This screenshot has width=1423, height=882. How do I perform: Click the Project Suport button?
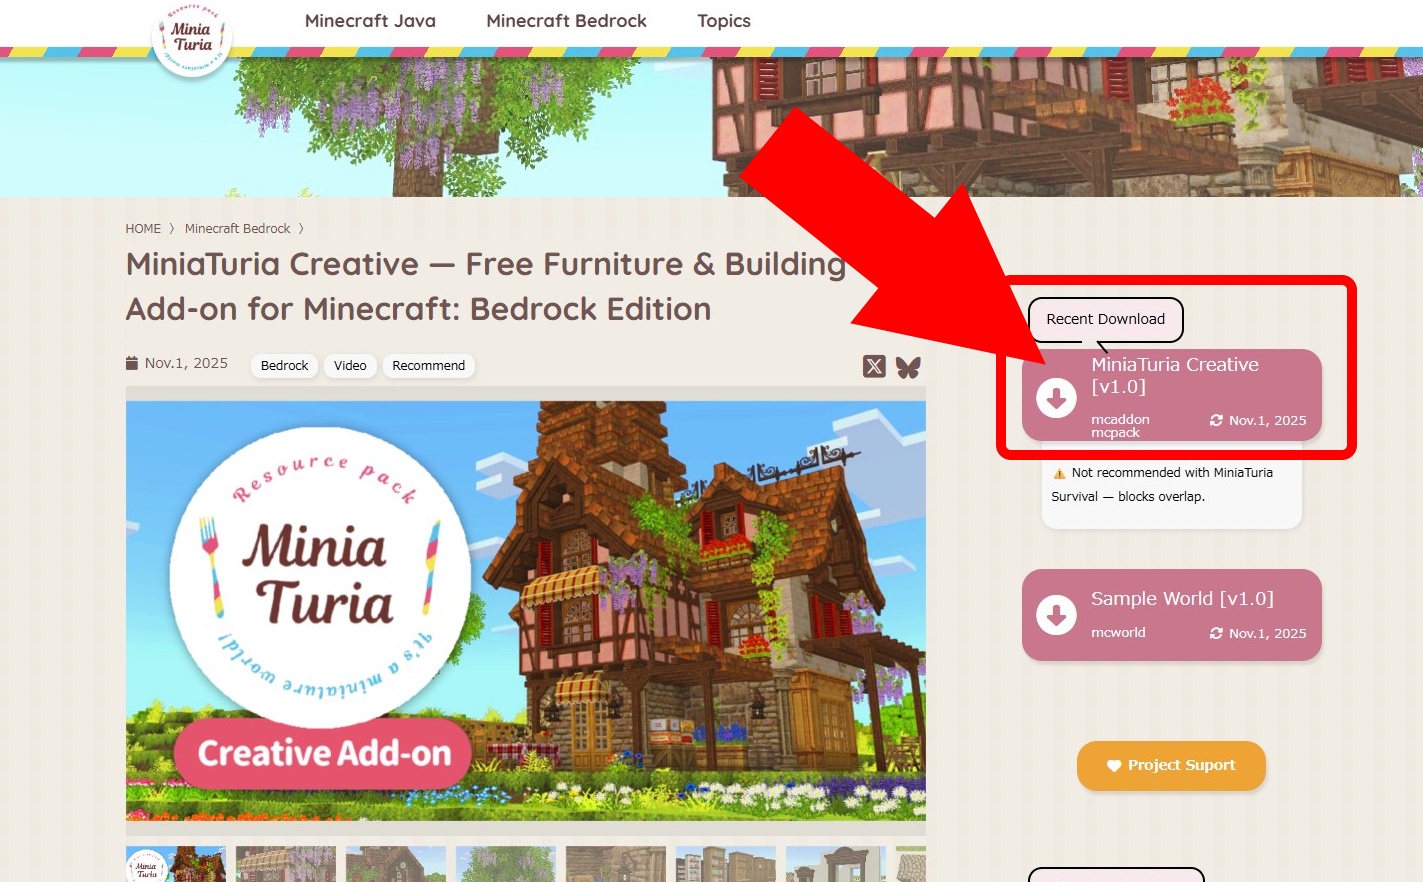[1171, 766]
